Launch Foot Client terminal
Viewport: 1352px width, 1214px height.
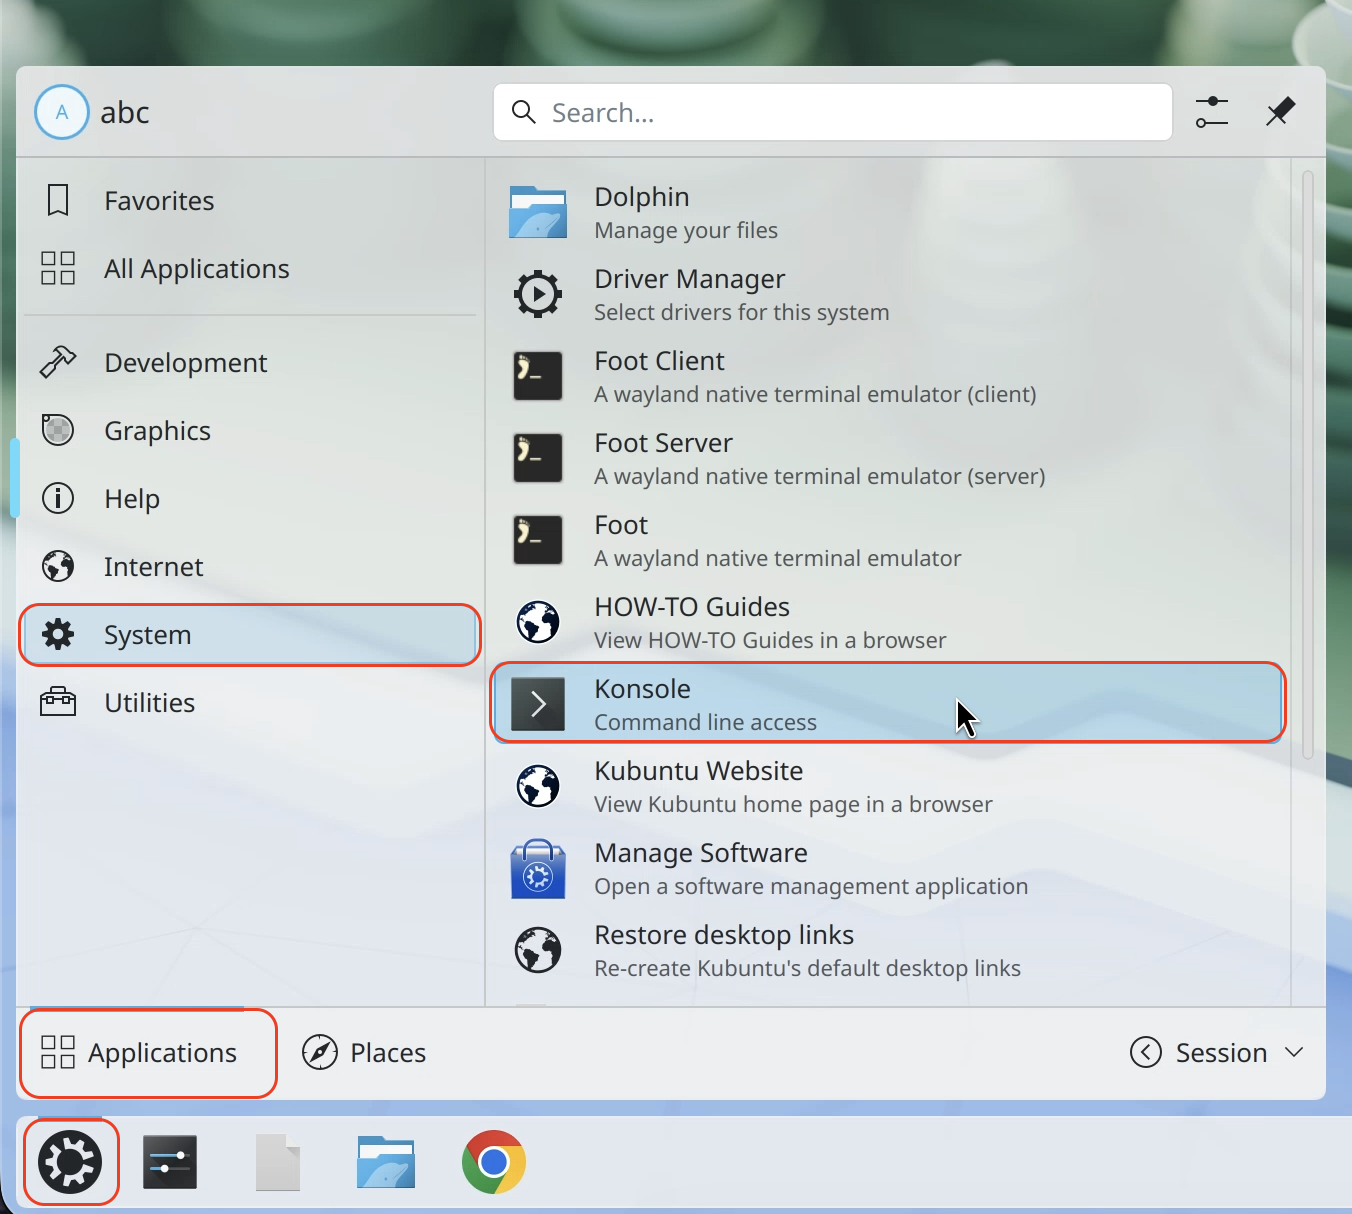point(888,376)
